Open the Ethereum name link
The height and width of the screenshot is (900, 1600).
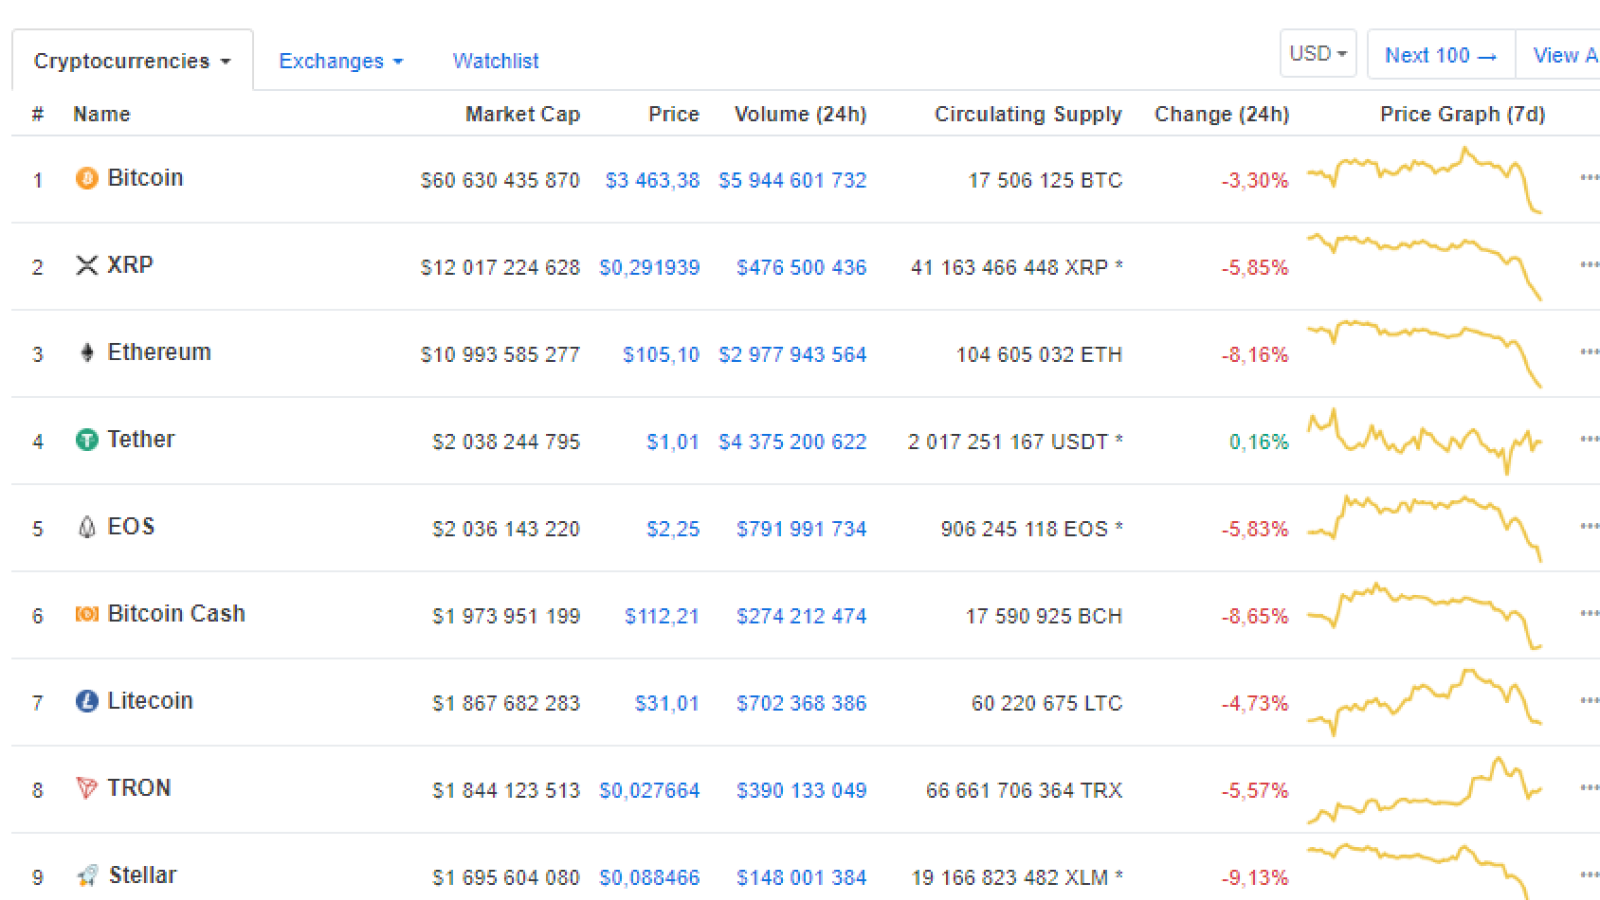click(159, 352)
